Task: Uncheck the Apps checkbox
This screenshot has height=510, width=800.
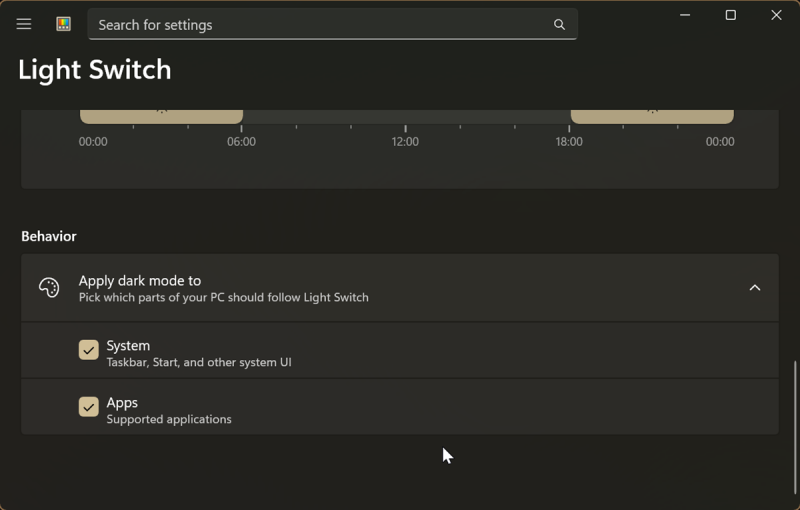Action: pos(89,407)
